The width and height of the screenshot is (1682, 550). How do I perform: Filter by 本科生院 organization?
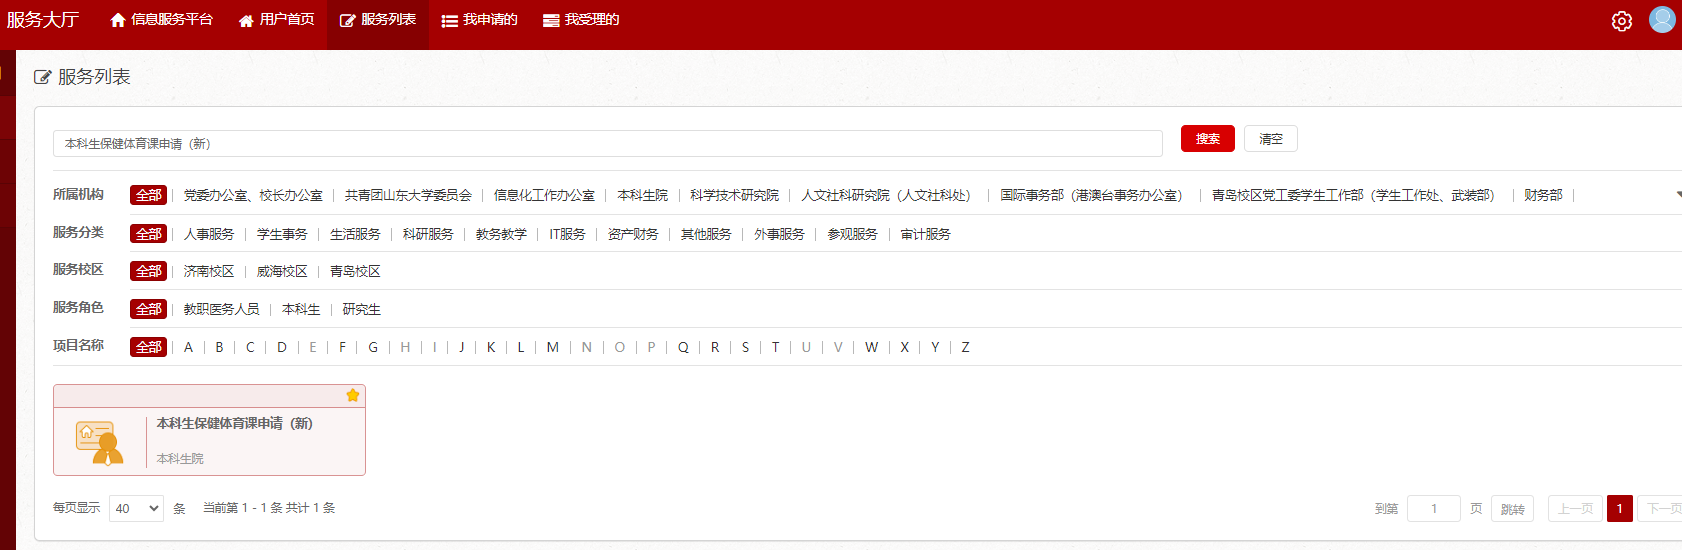click(642, 196)
